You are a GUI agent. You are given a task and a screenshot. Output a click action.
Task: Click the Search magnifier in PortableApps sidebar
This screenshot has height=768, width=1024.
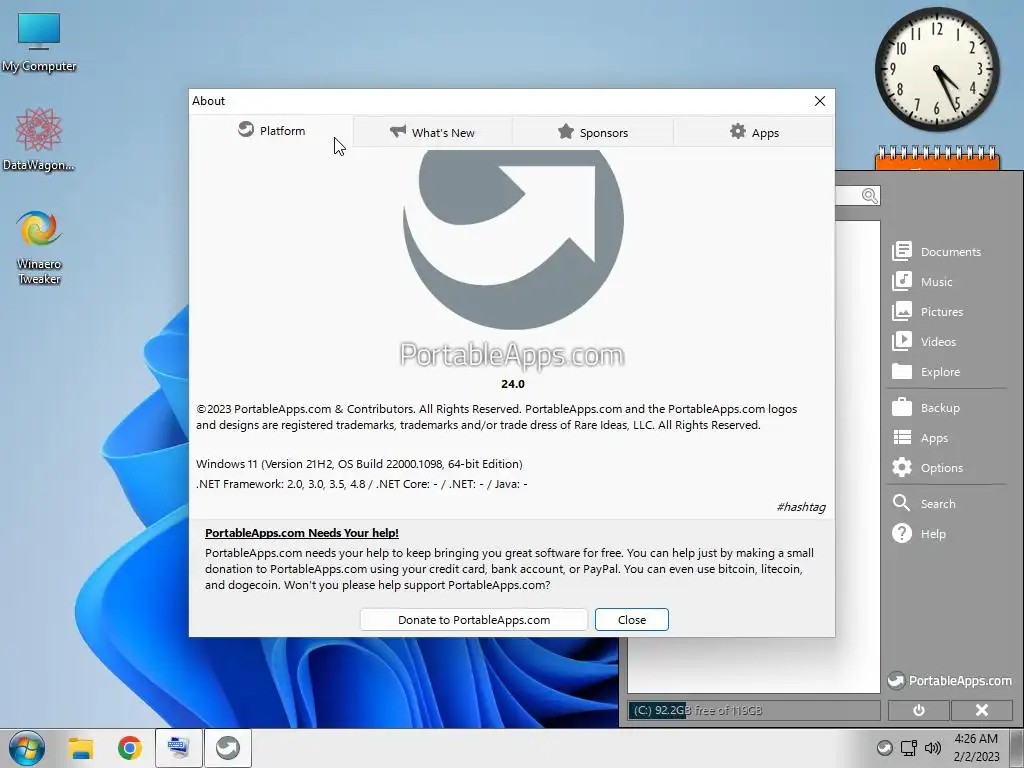click(x=901, y=504)
